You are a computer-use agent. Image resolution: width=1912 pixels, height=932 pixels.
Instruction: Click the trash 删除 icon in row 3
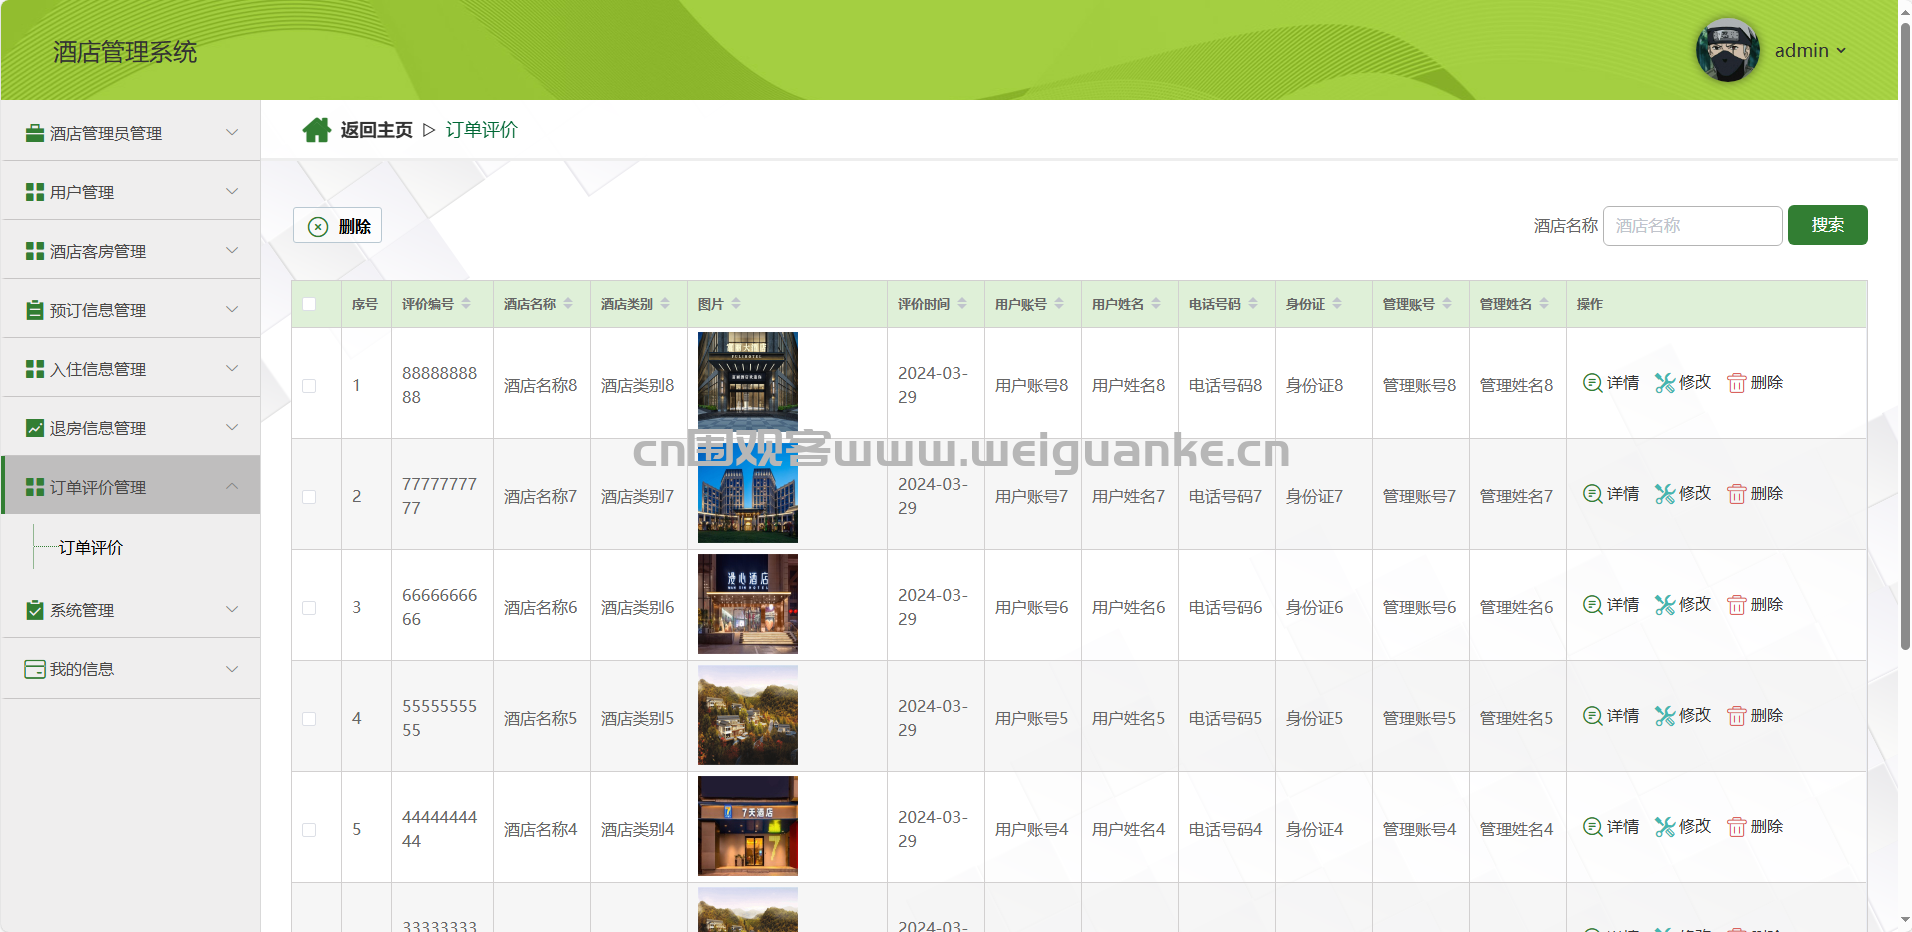point(1736,605)
